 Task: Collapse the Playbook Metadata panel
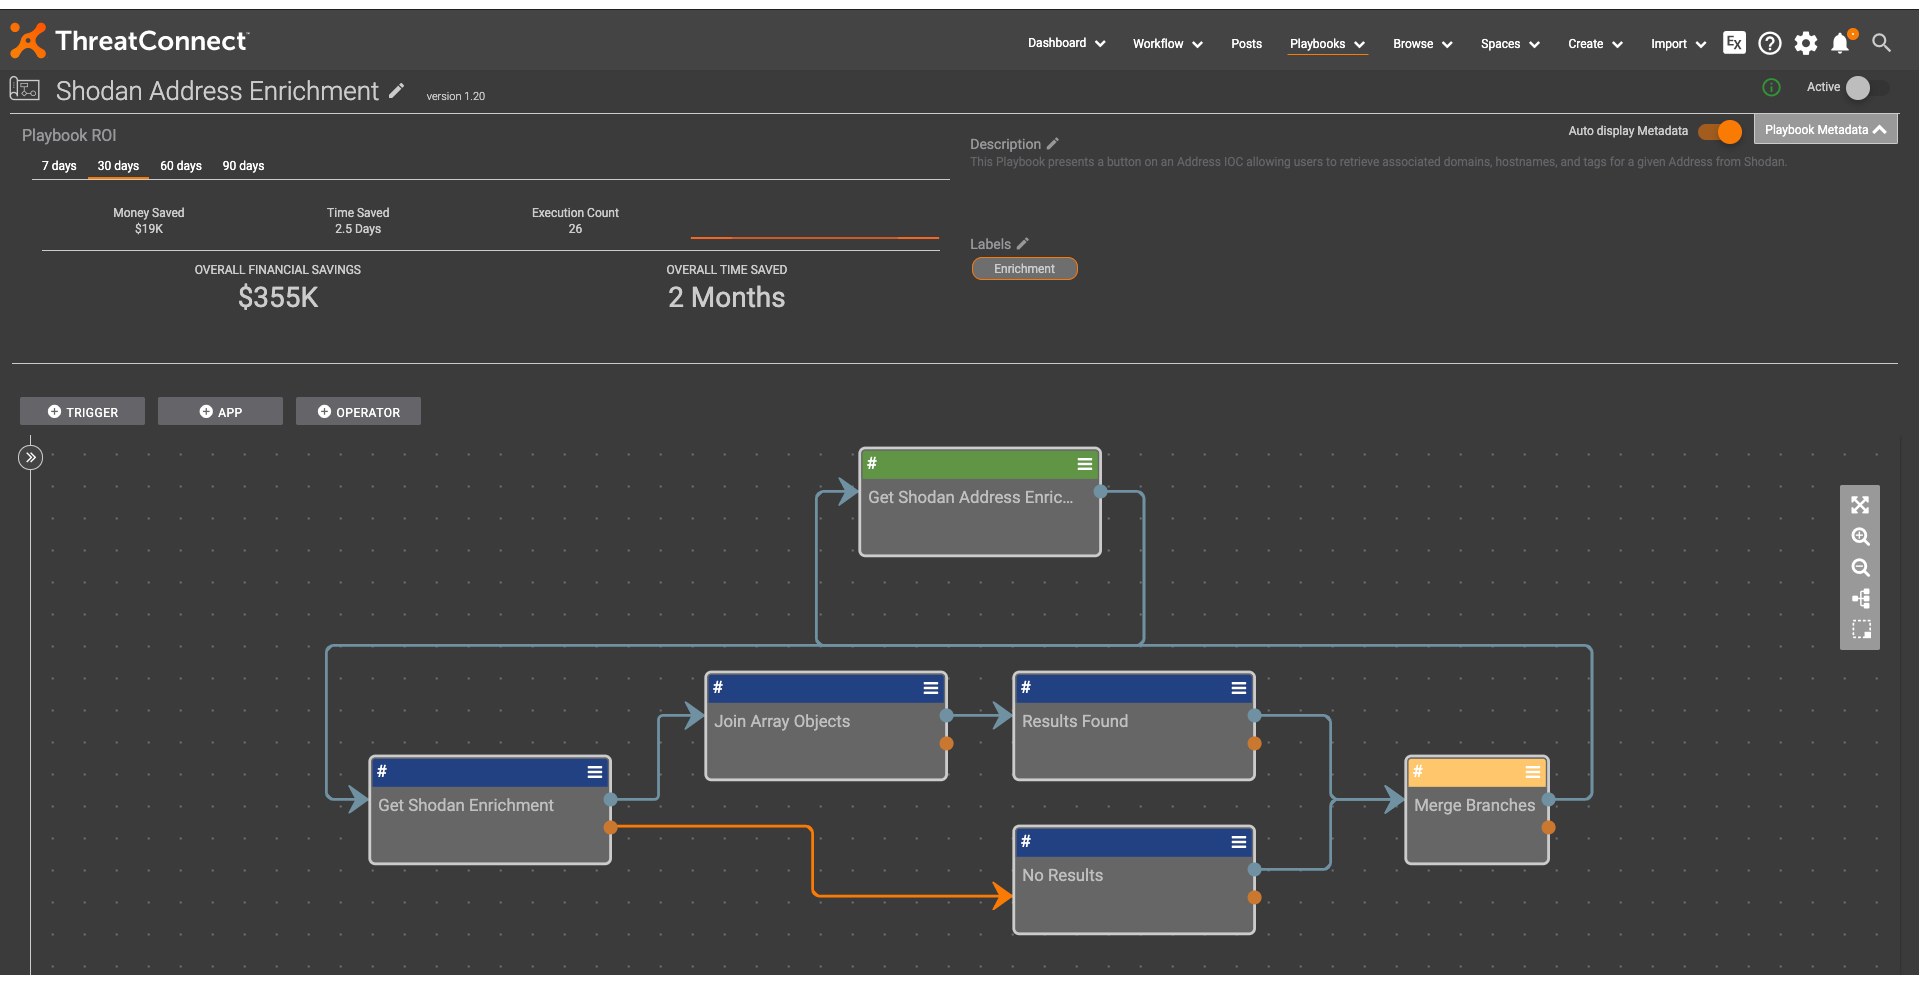pos(1825,130)
